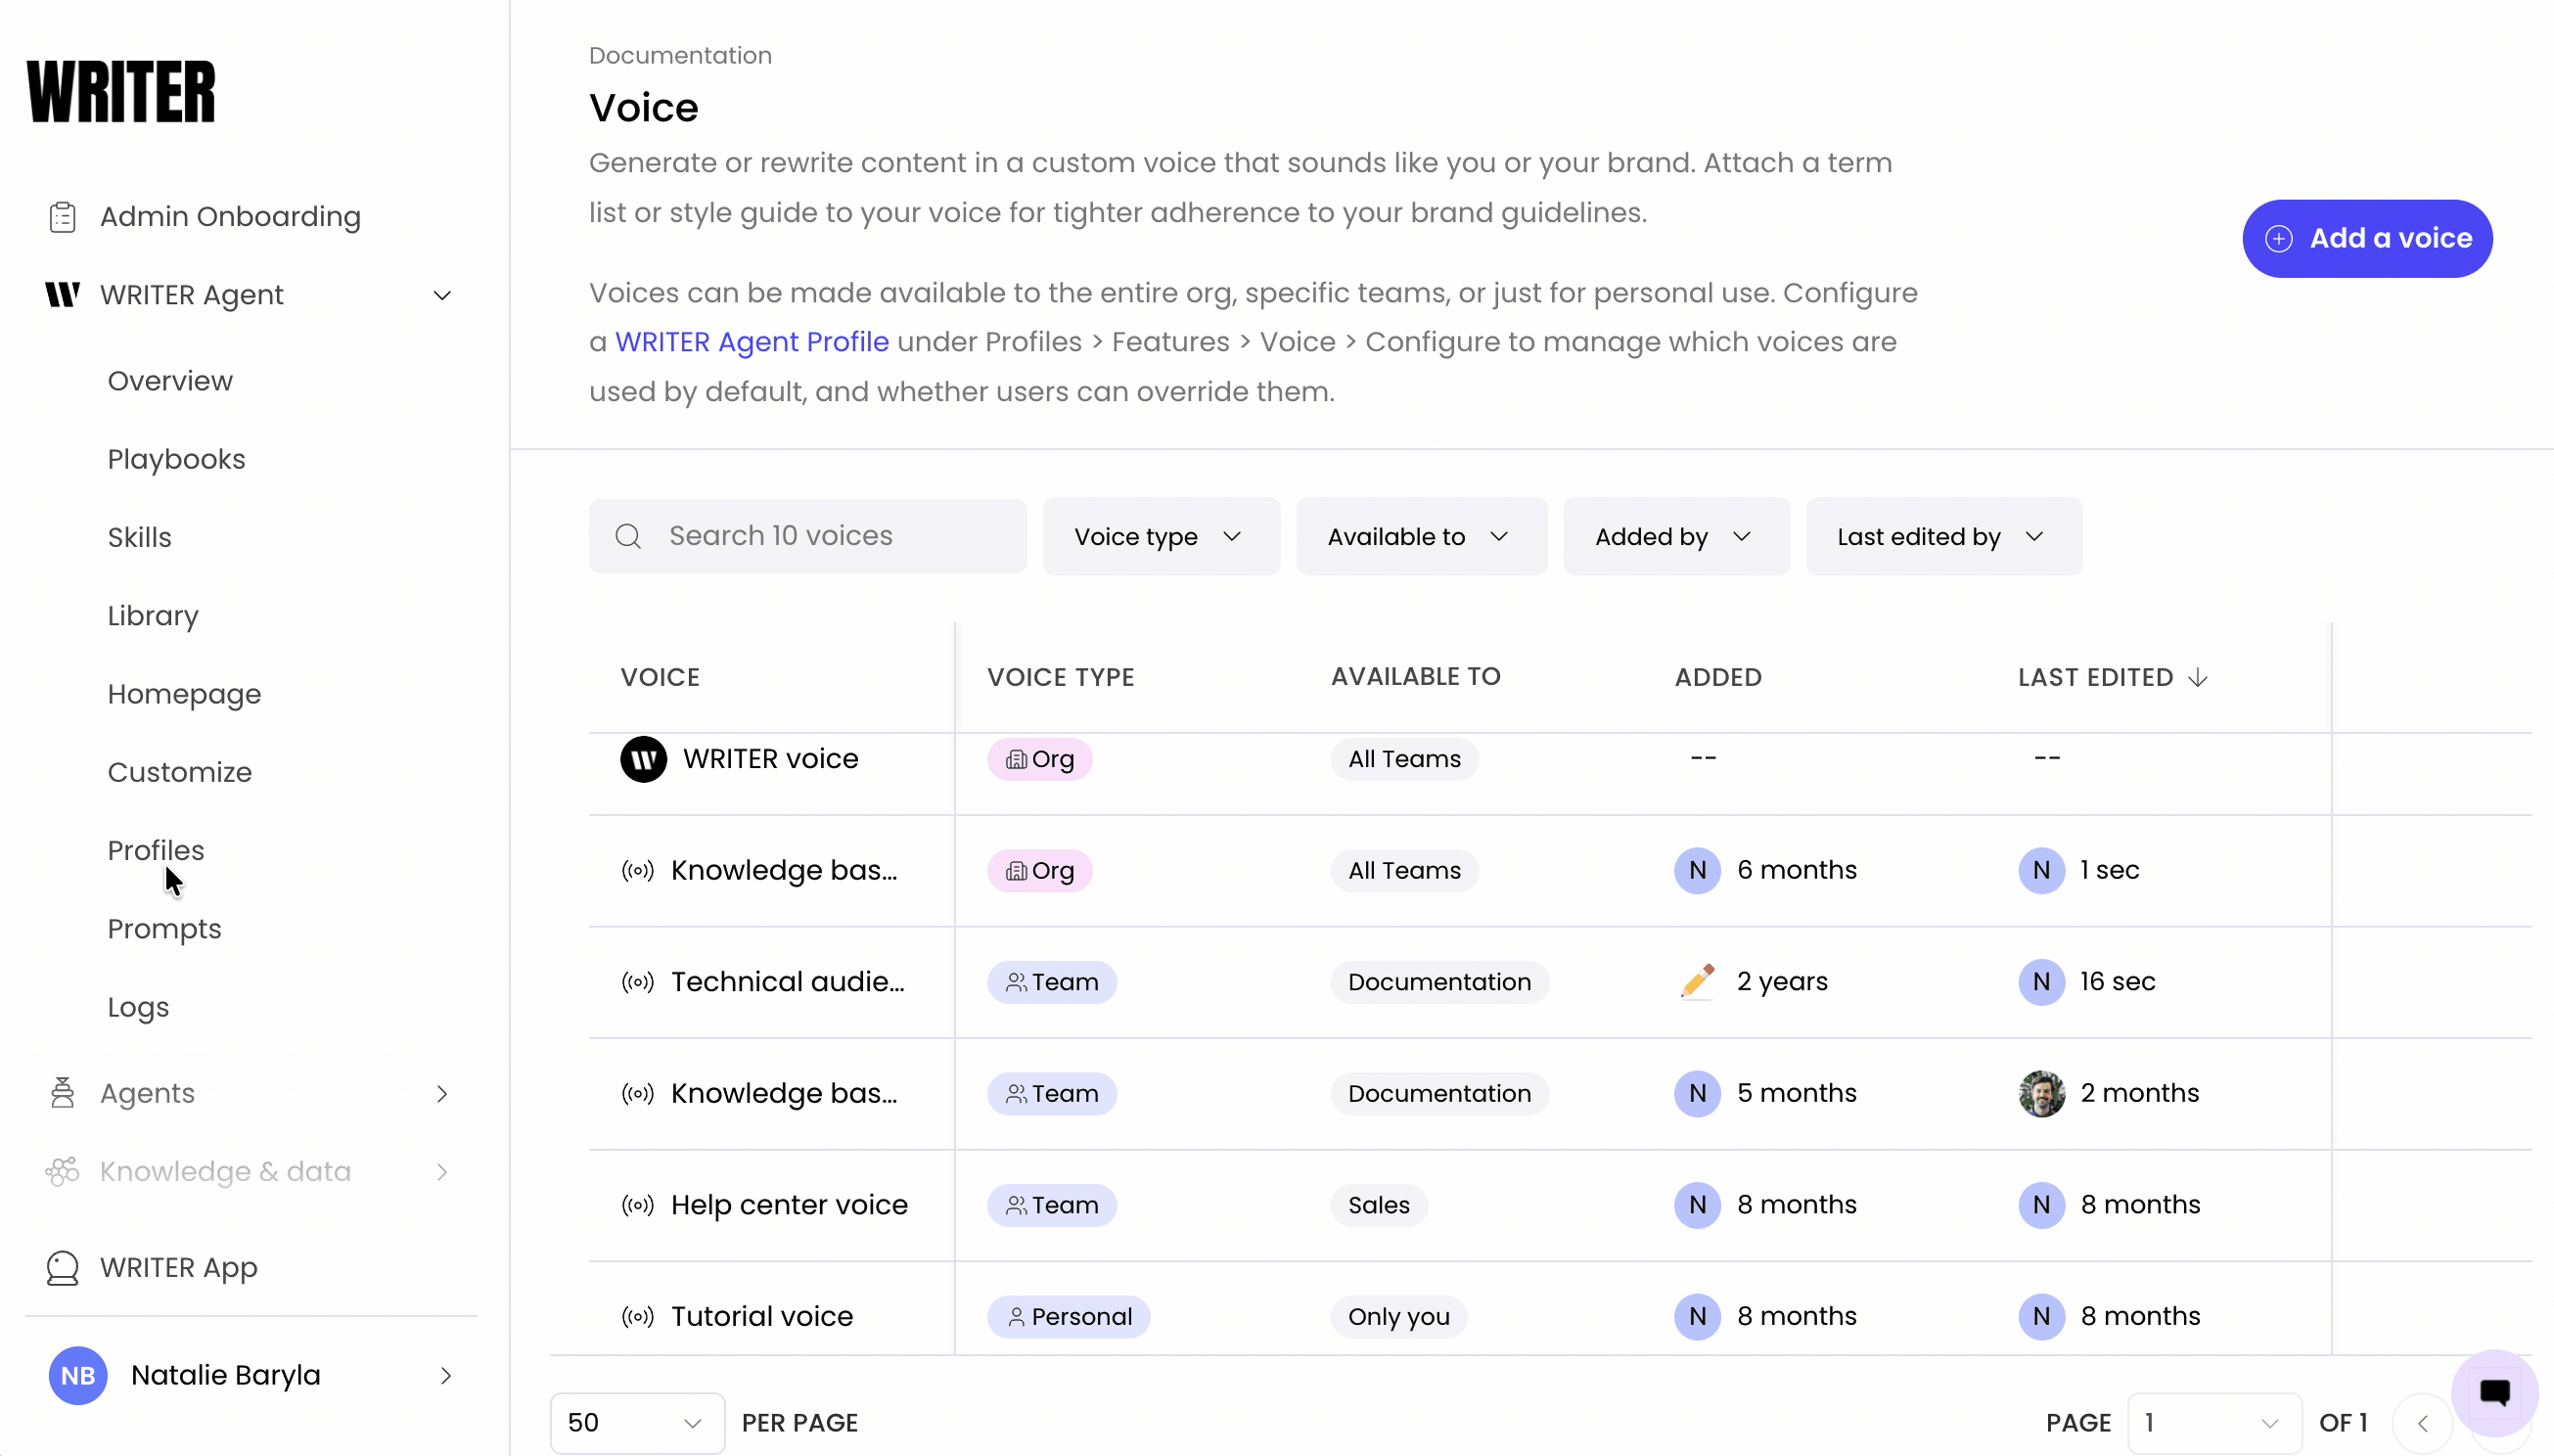Change the 50 per page dropdown
Screen dimensions: 2554x1456
pos(637,1422)
